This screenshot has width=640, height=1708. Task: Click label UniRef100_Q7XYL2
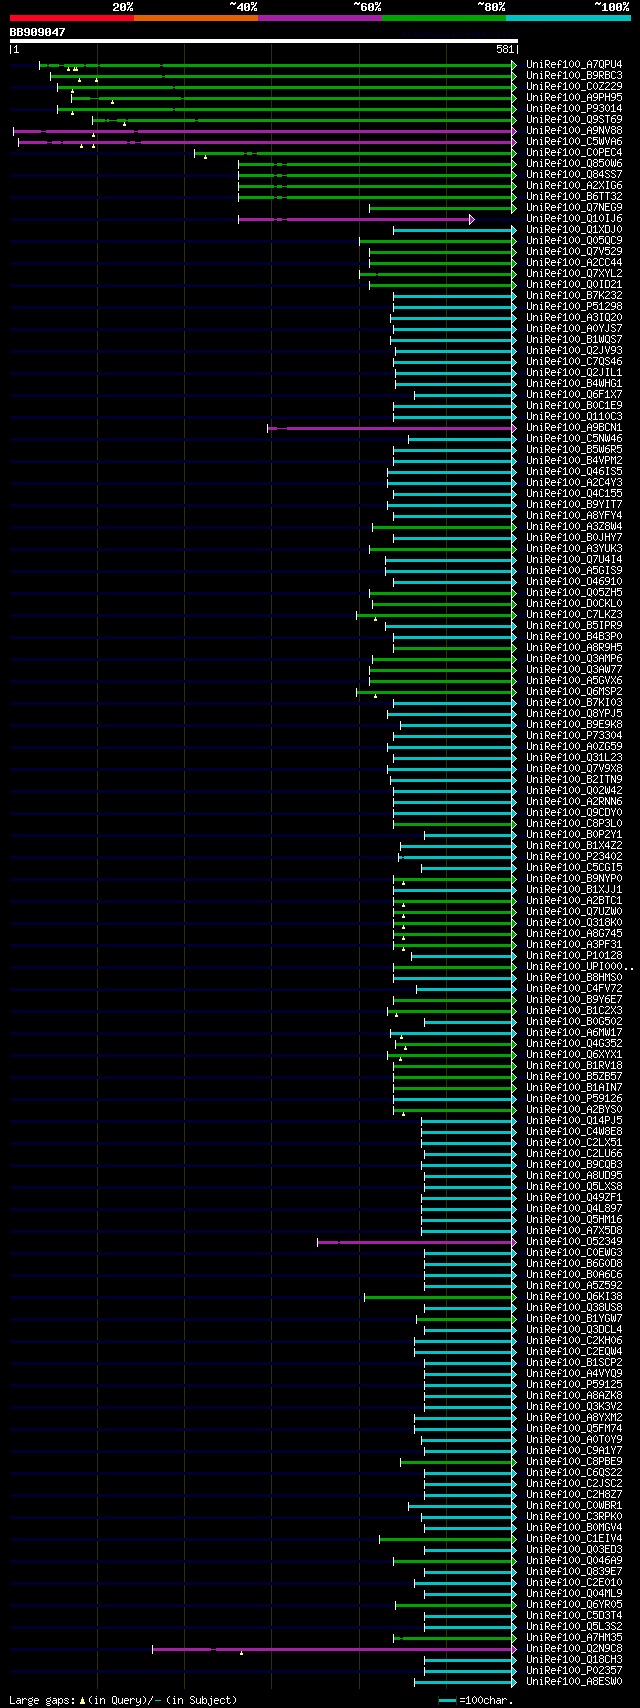pyautogui.click(x=574, y=274)
